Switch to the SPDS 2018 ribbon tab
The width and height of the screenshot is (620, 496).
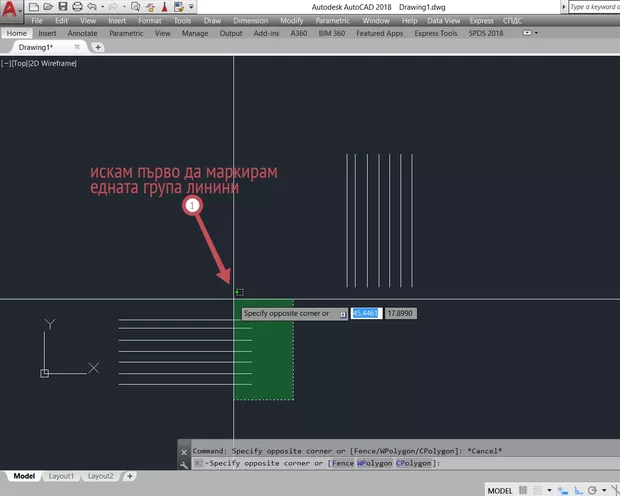pos(486,33)
